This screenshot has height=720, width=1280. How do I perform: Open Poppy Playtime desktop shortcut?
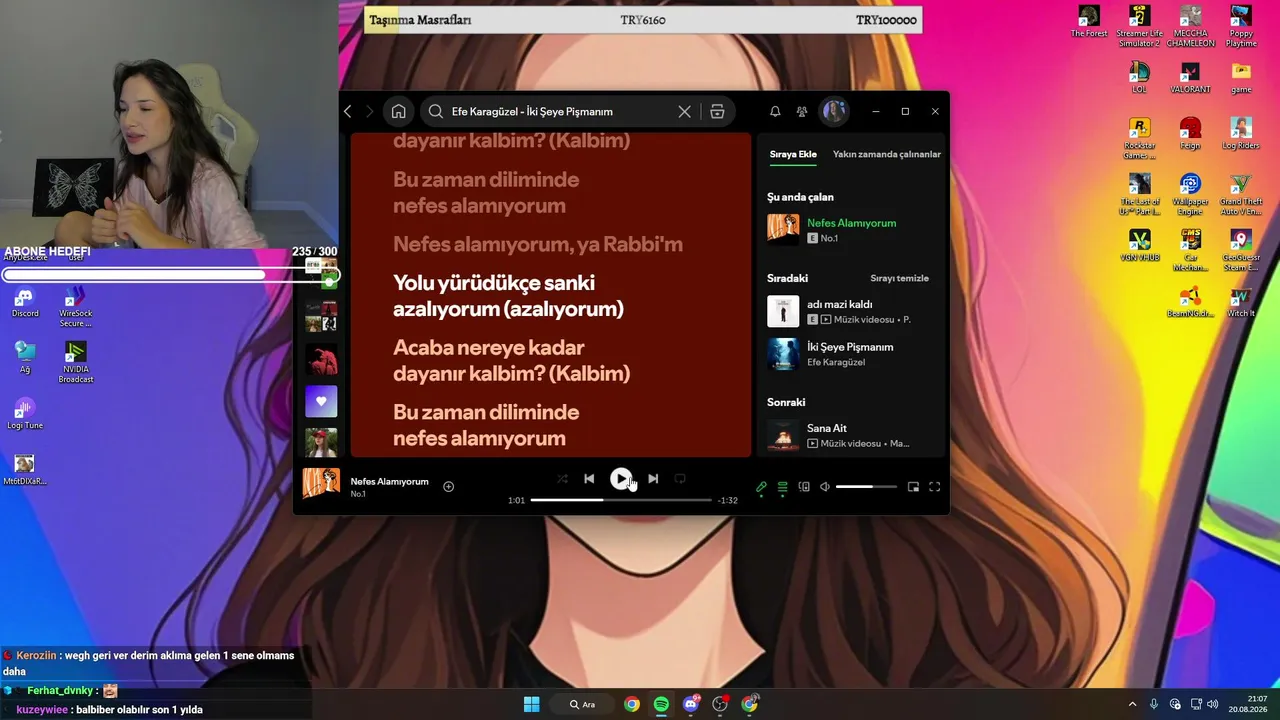click(1241, 27)
